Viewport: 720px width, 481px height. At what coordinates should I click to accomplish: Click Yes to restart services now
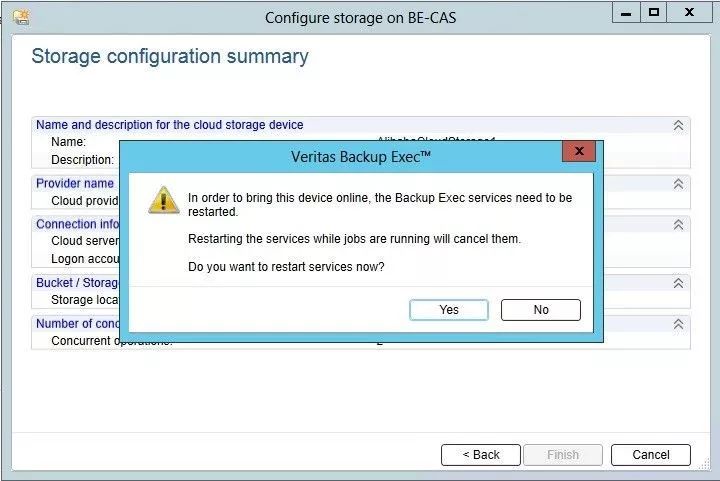[x=449, y=310]
